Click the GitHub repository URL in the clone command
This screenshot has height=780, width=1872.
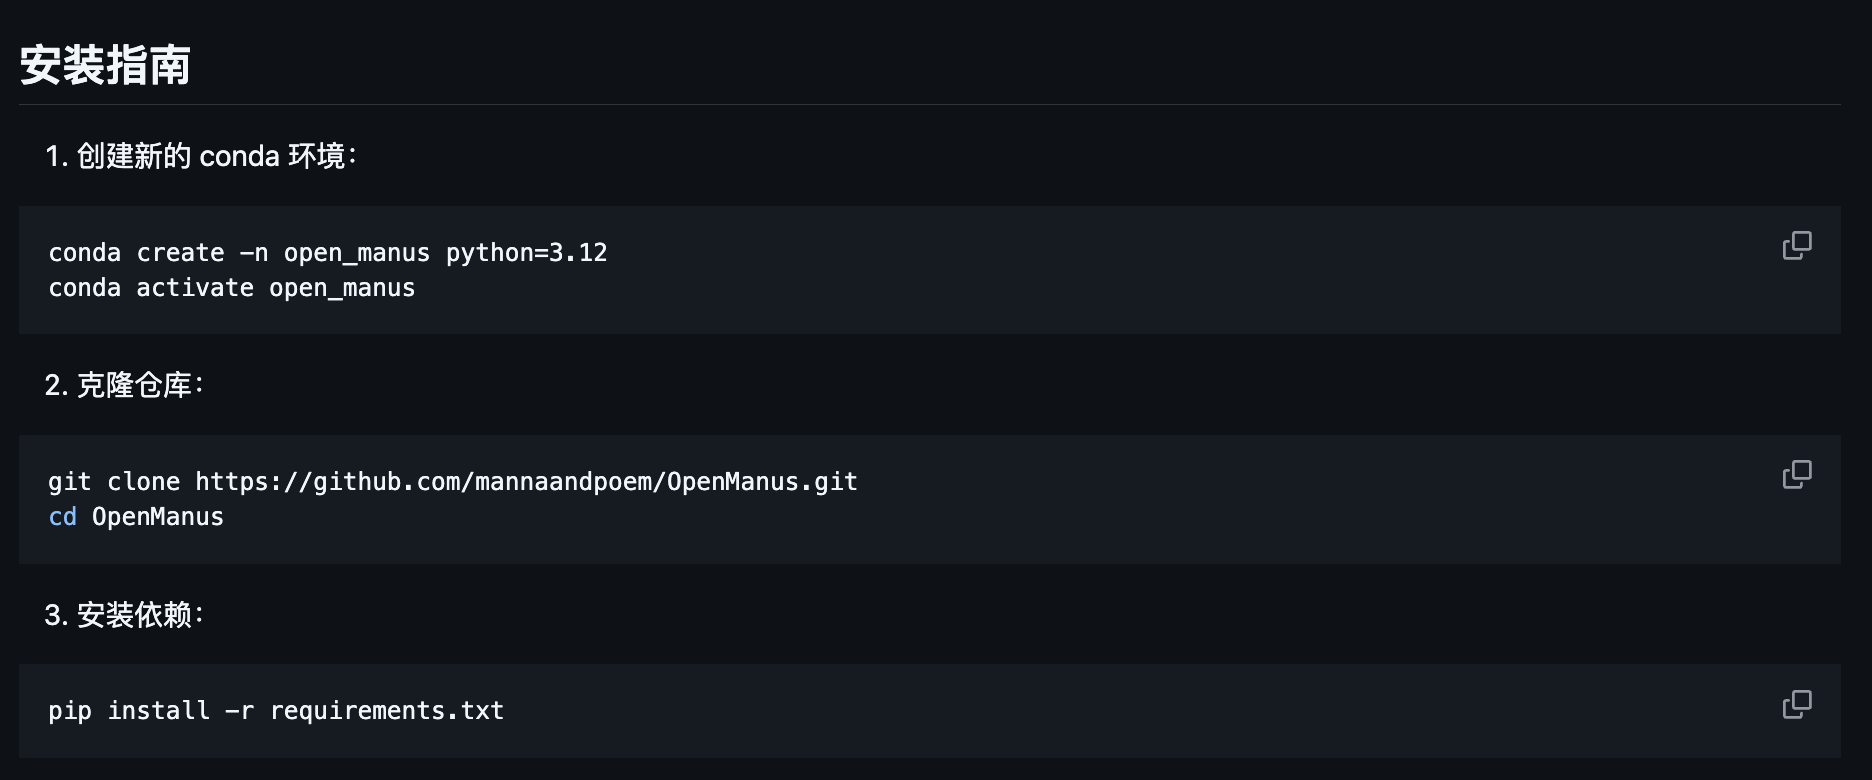click(526, 482)
